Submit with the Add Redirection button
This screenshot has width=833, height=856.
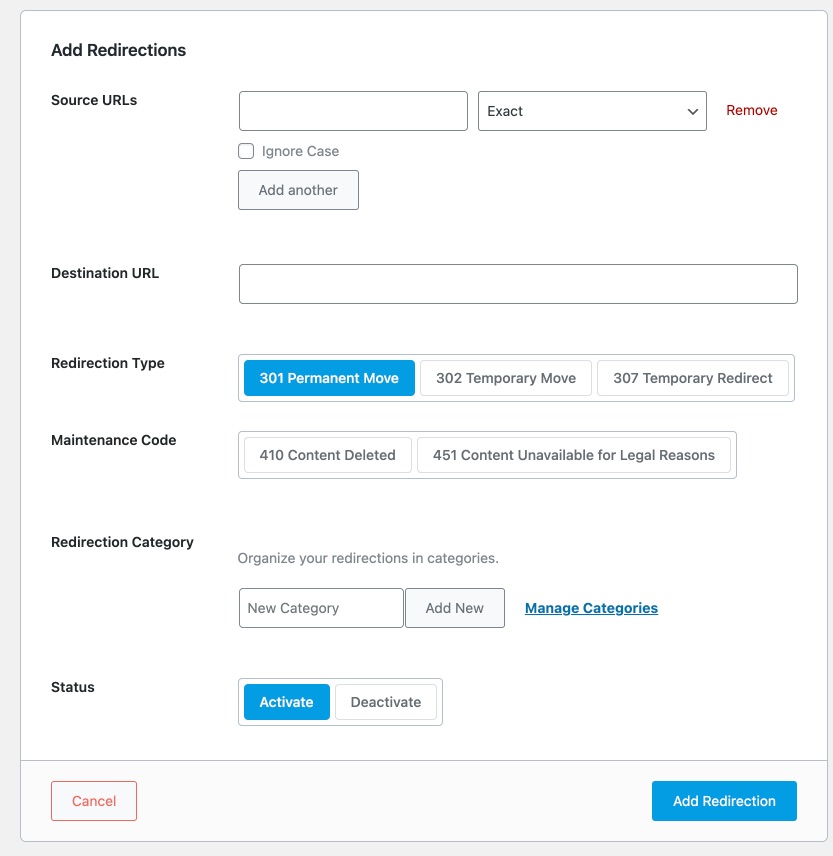(x=724, y=801)
